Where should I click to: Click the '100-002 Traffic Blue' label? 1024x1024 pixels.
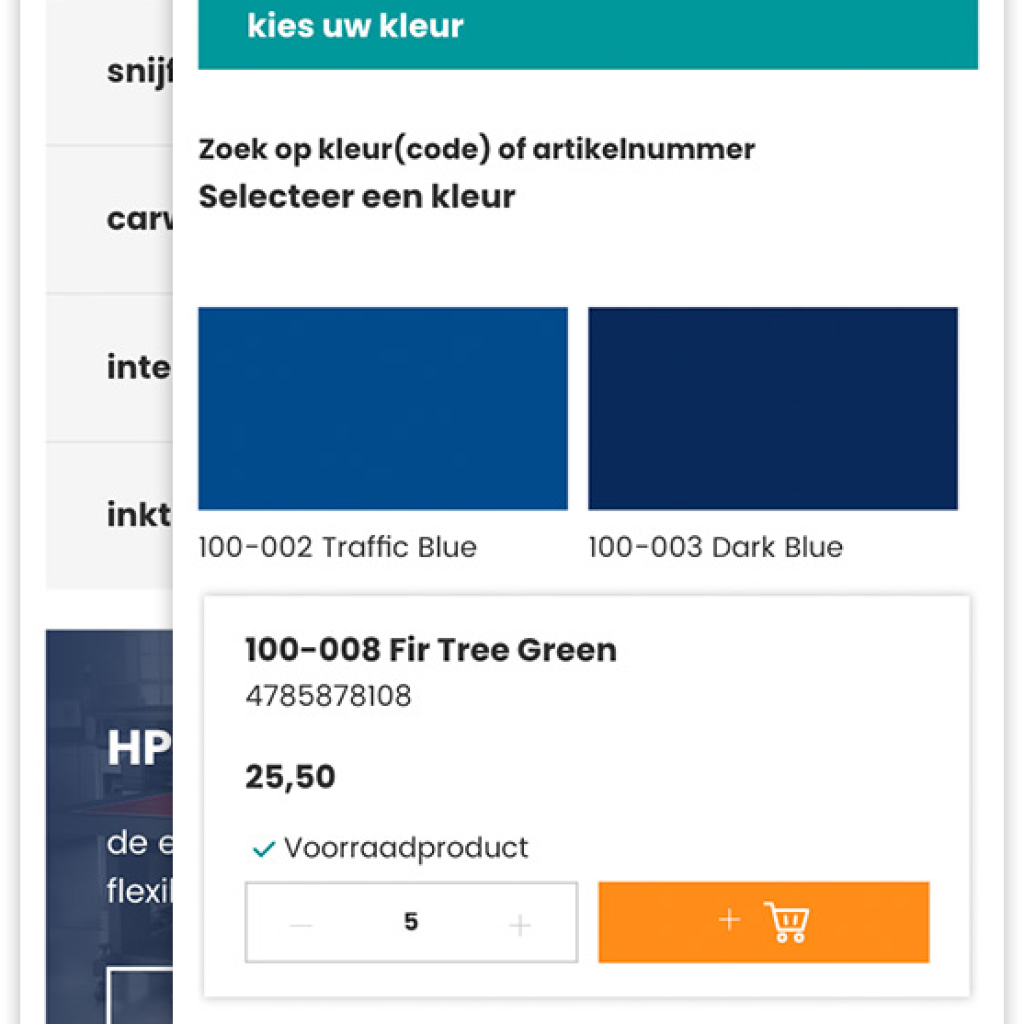[337, 547]
